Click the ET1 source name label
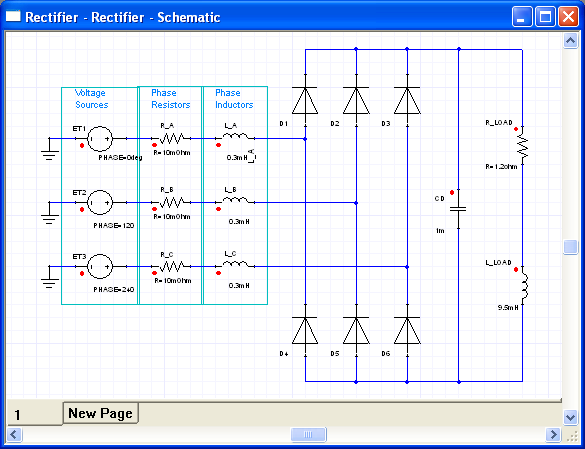 (x=79, y=128)
